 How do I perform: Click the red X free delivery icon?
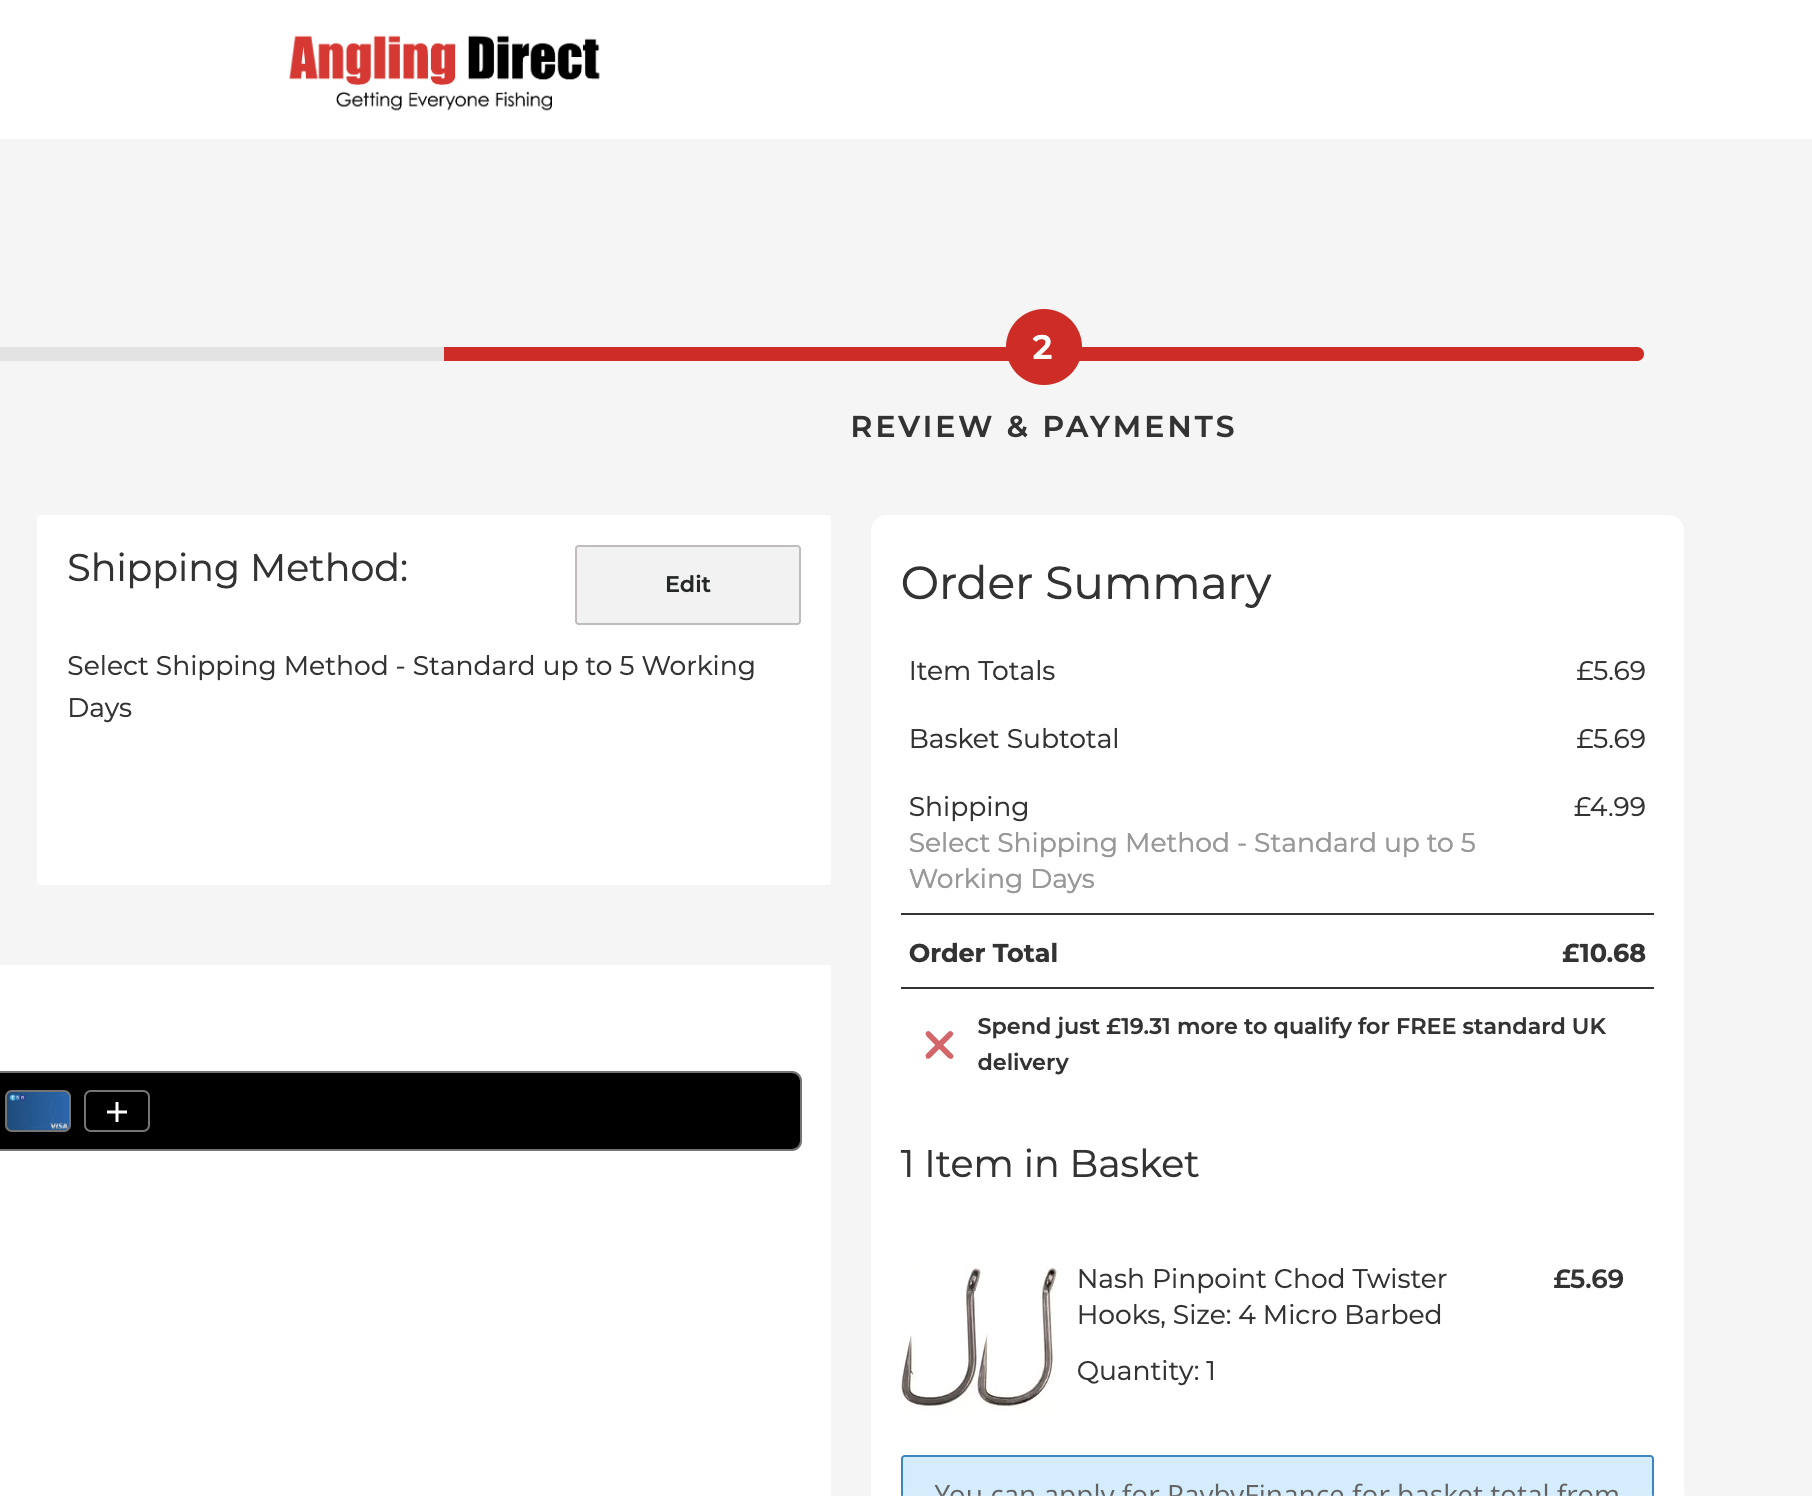(939, 1045)
